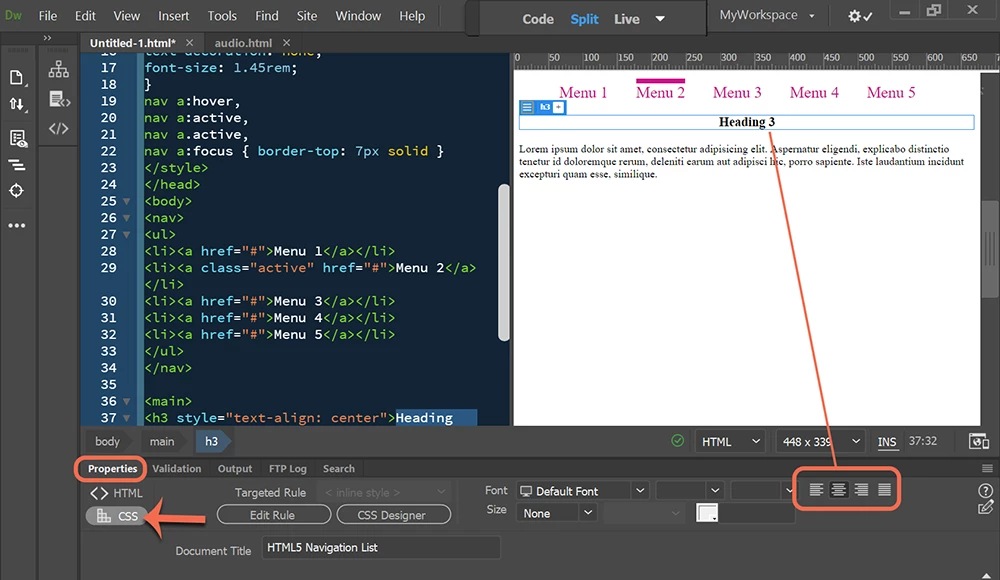Open Targeted Rule inline style dropdown

(x=385, y=493)
